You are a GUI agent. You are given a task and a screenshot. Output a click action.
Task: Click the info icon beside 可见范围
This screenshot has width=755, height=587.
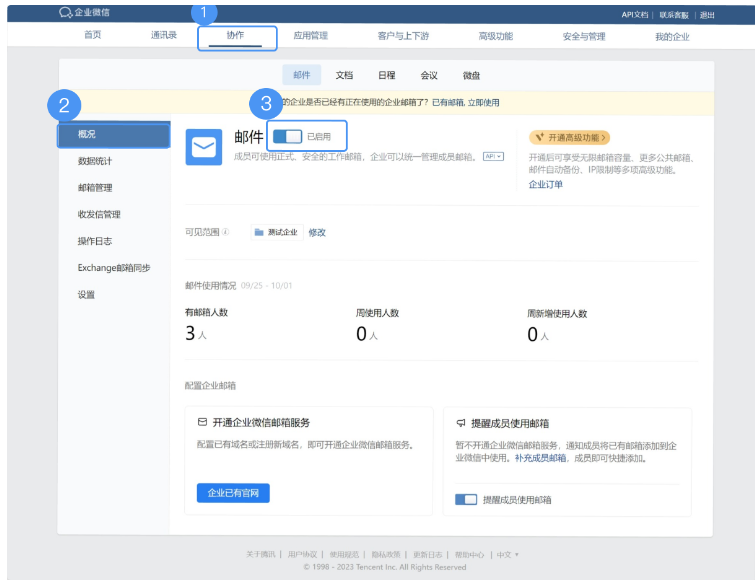pos(225,232)
